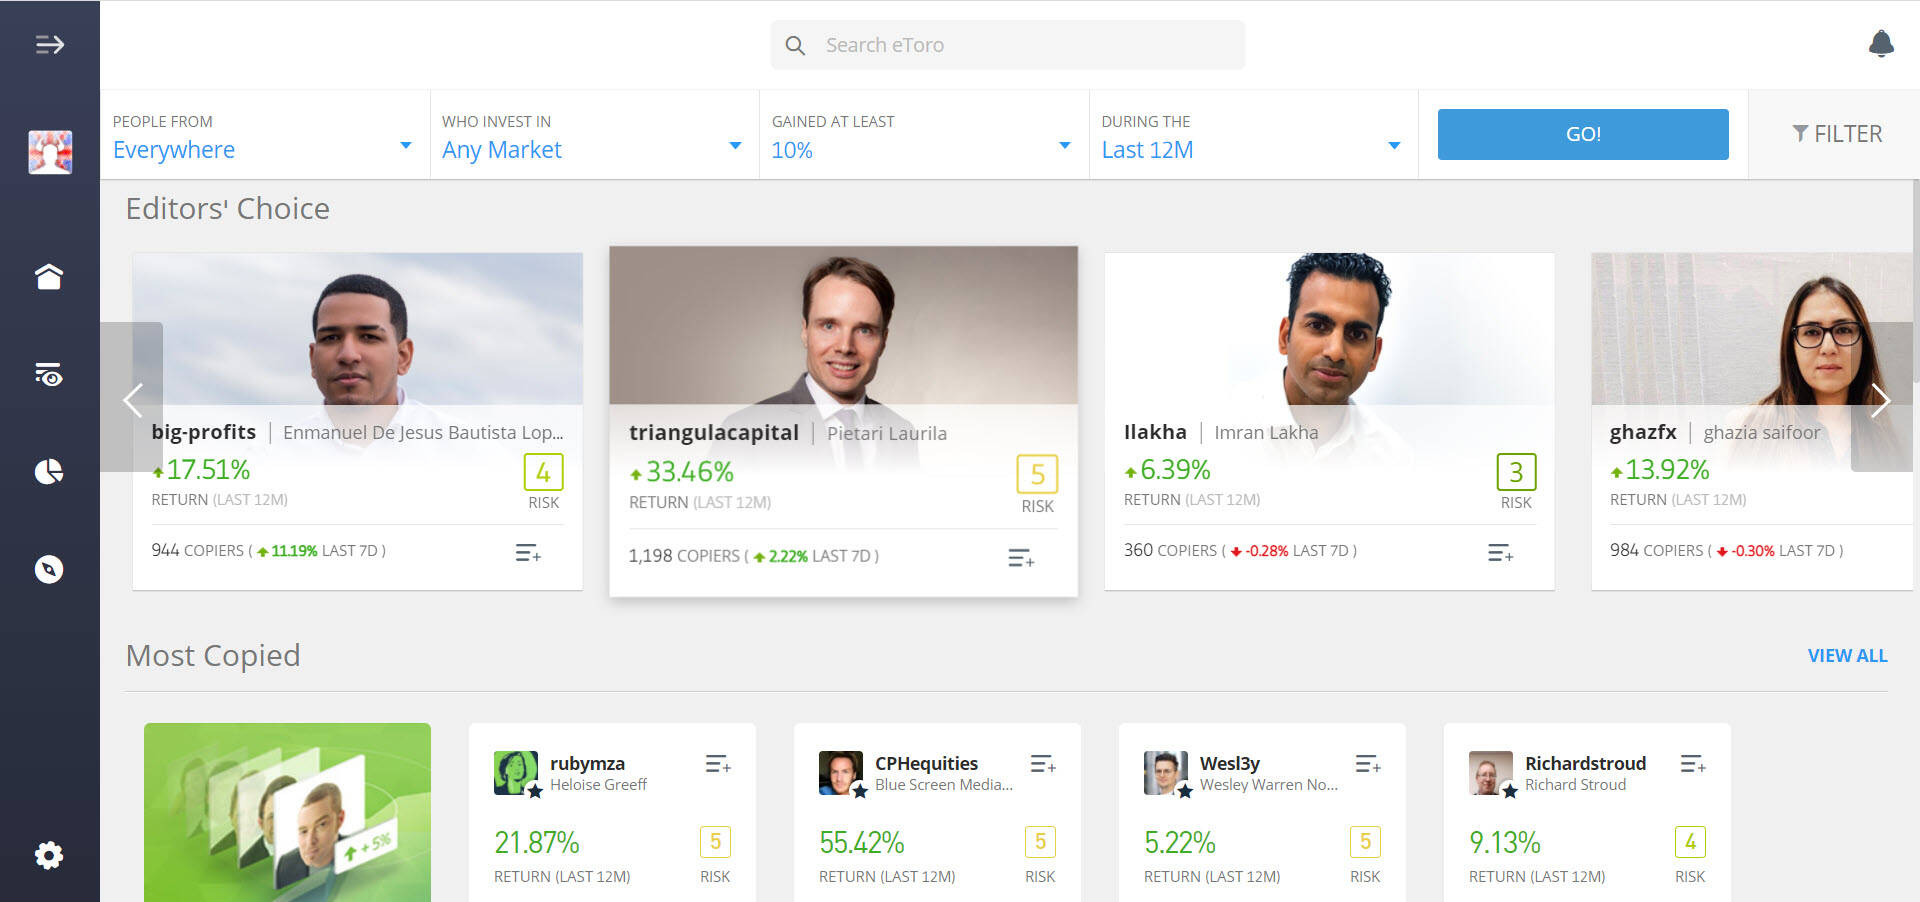Open Wesl3y username link
Viewport: 1920px width, 902px height.
[1230, 764]
